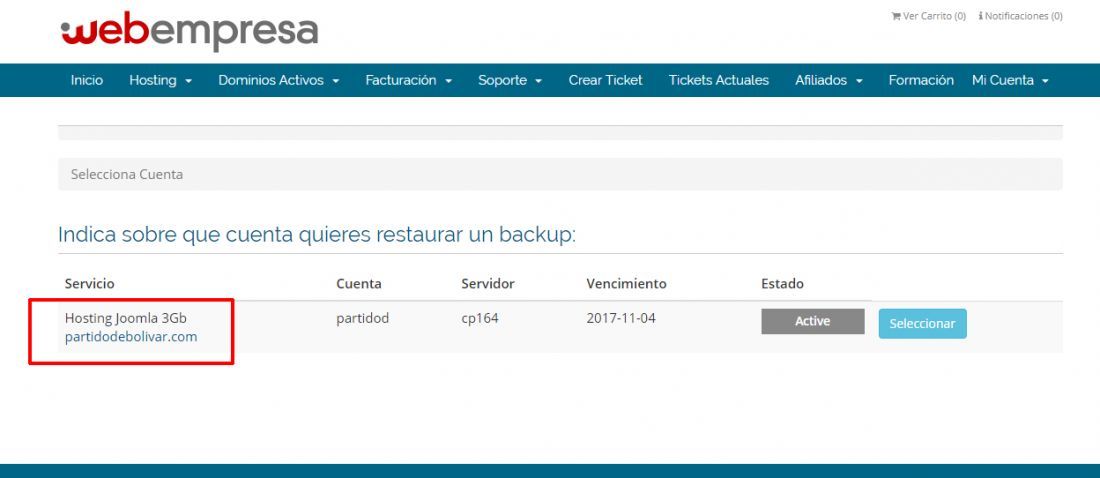Click Hosting Joomla 3Gb service text

126,318
